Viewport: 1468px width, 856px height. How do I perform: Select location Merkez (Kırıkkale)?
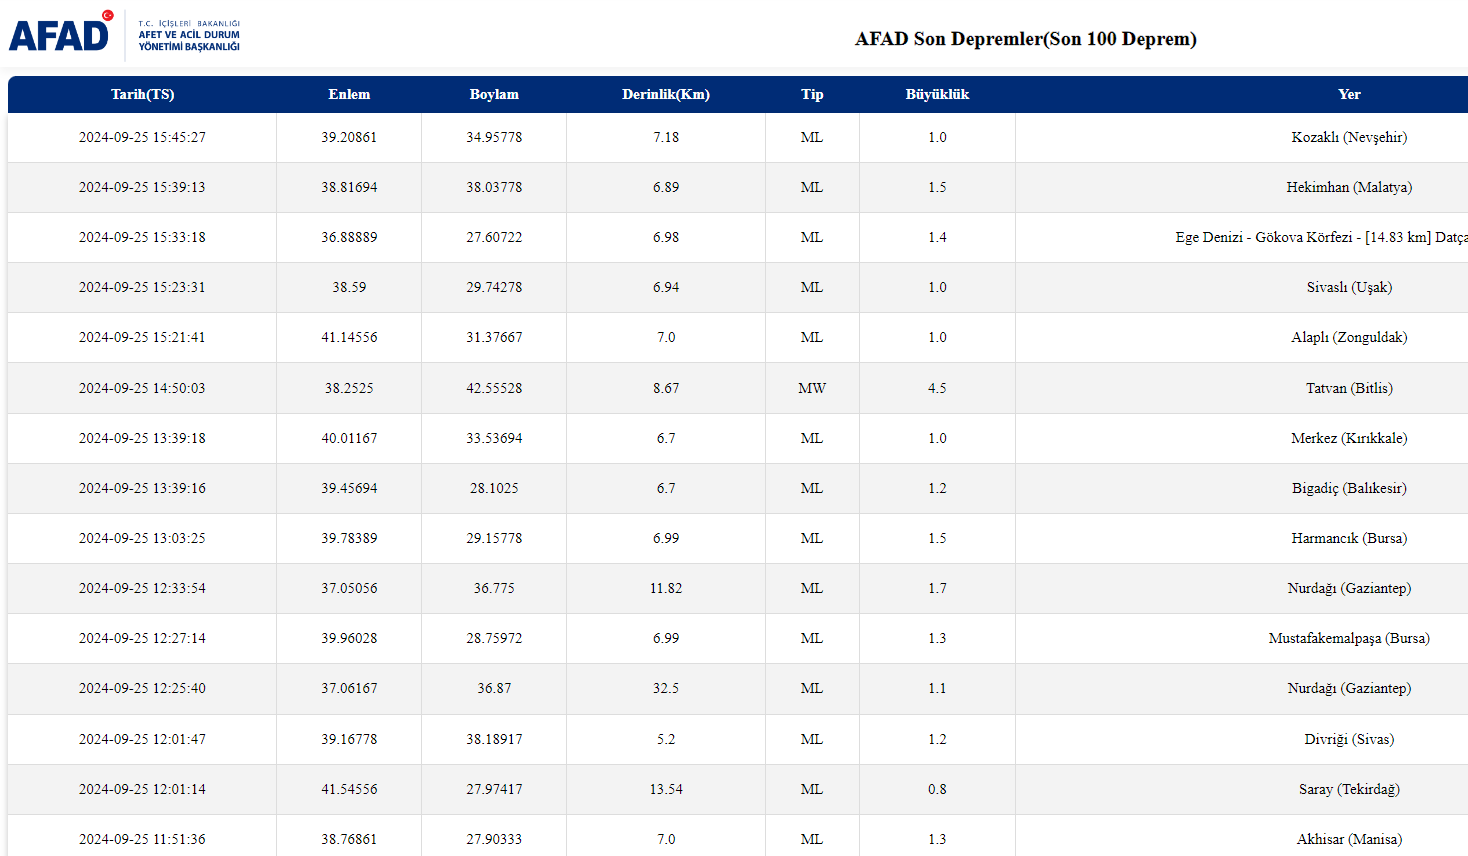pos(1349,438)
